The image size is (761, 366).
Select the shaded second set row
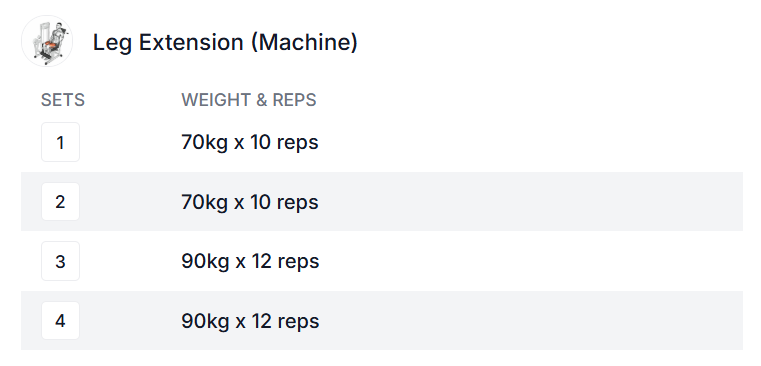(x=381, y=201)
